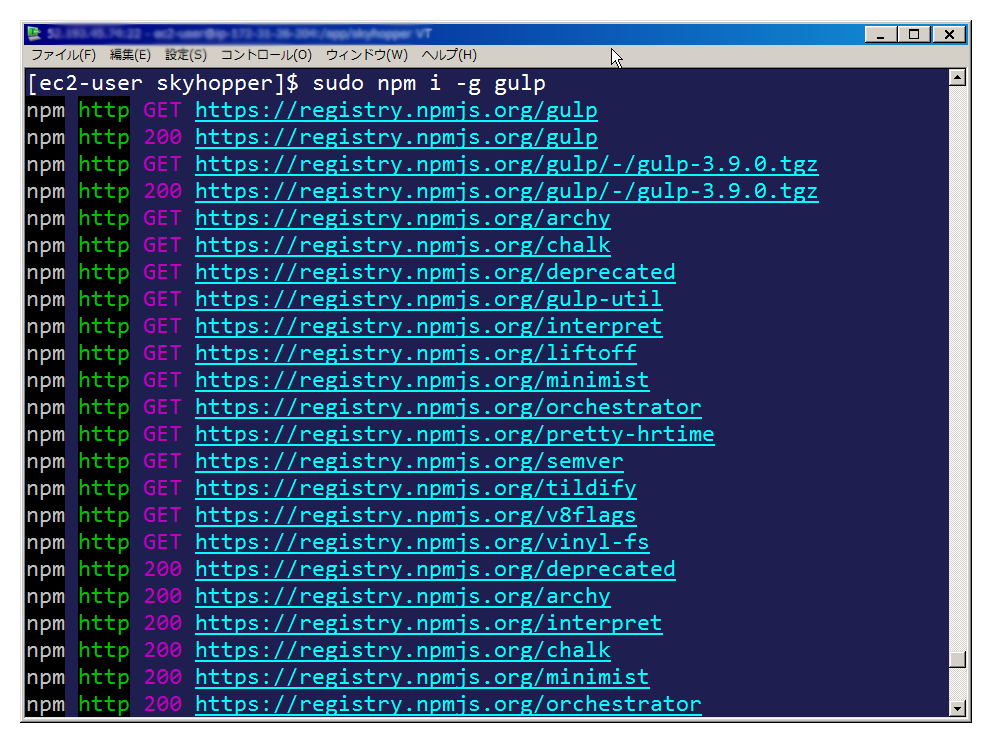992x743 pixels.
Task: Minimize the terminal window
Action: pyautogui.click(x=881, y=34)
